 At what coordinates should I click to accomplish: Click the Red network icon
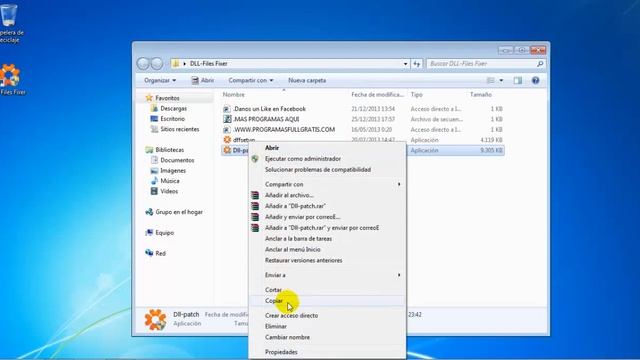(x=149, y=253)
